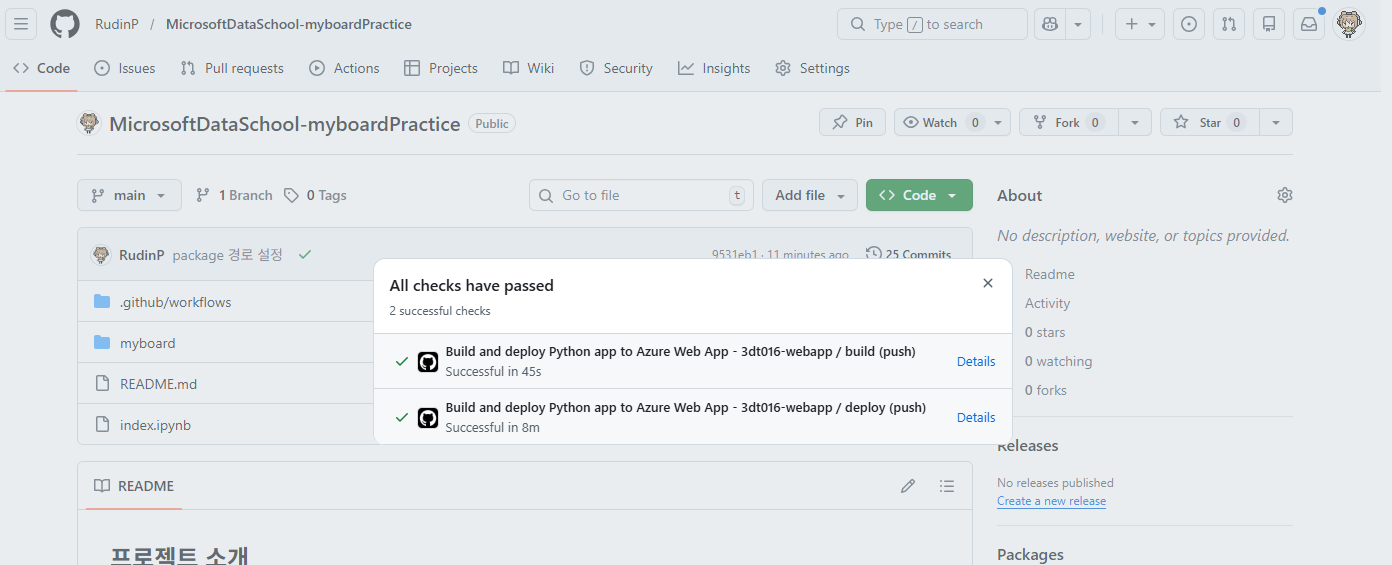Open pull requests icon in header
The width and height of the screenshot is (1392, 565).
[1229, 24]
